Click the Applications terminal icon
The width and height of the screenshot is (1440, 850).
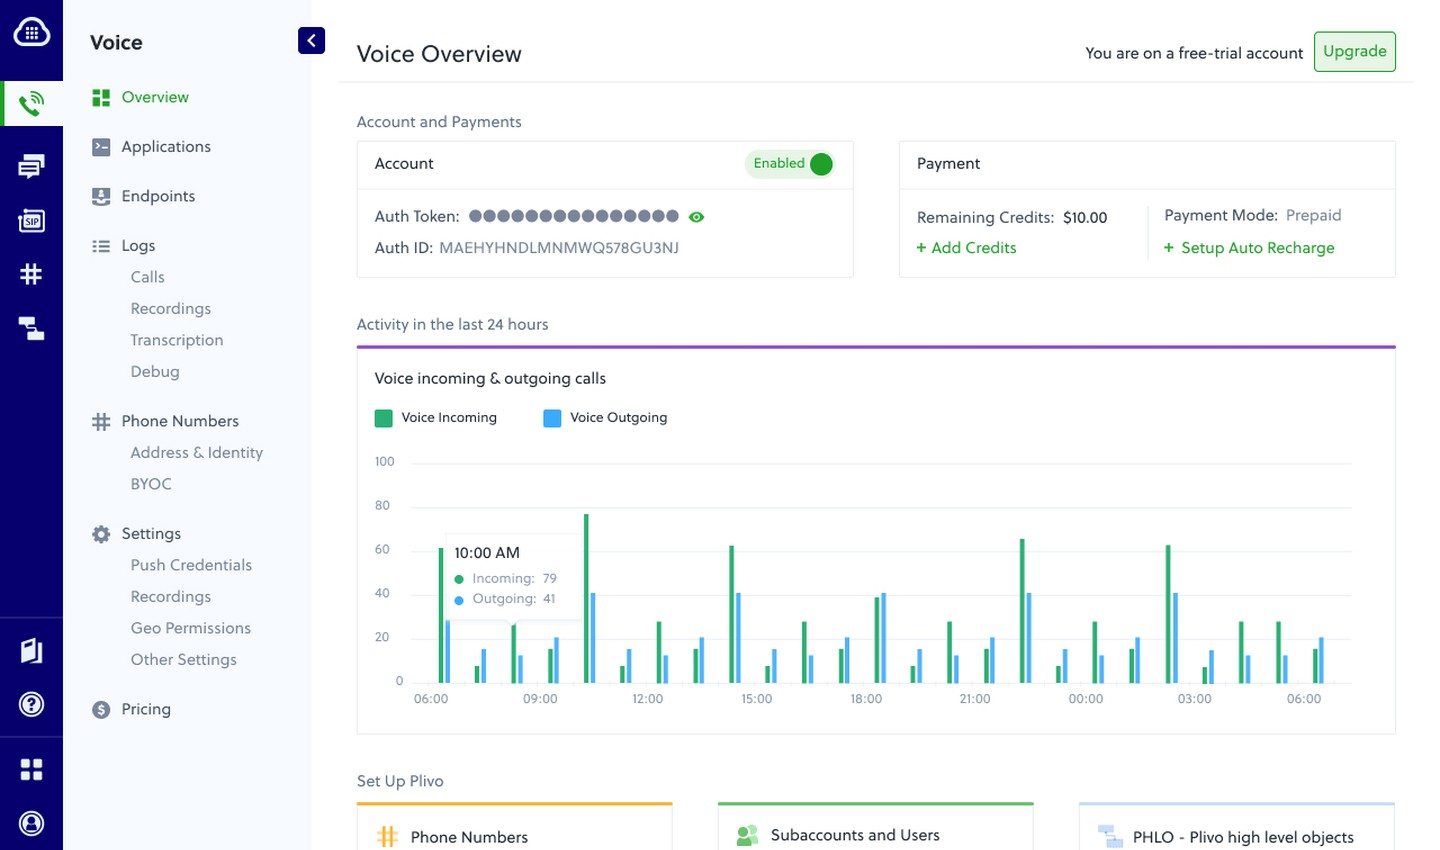[x=101, y=147]
